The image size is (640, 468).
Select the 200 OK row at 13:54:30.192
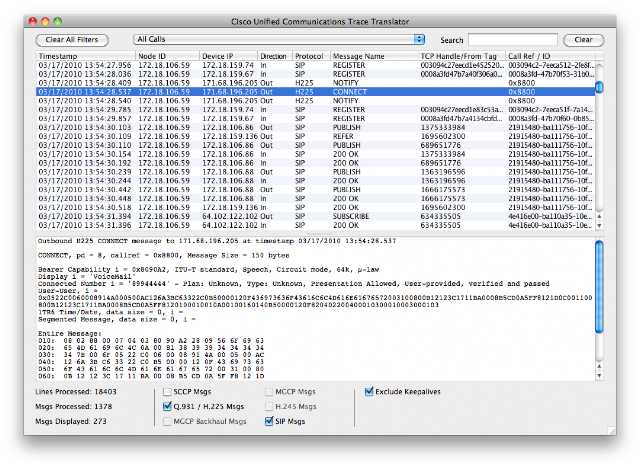[x=316, y=163]
